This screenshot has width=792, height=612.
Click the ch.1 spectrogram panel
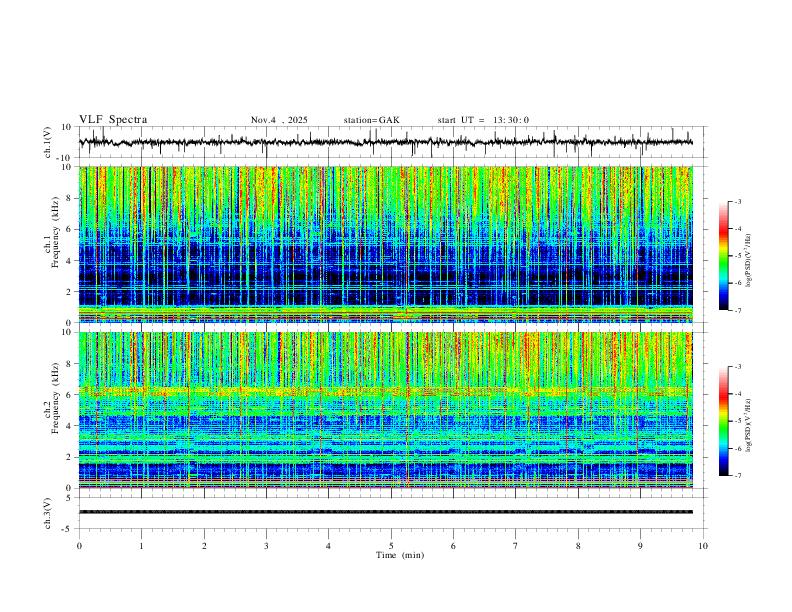pyautogui.click(x=385, y=244)
